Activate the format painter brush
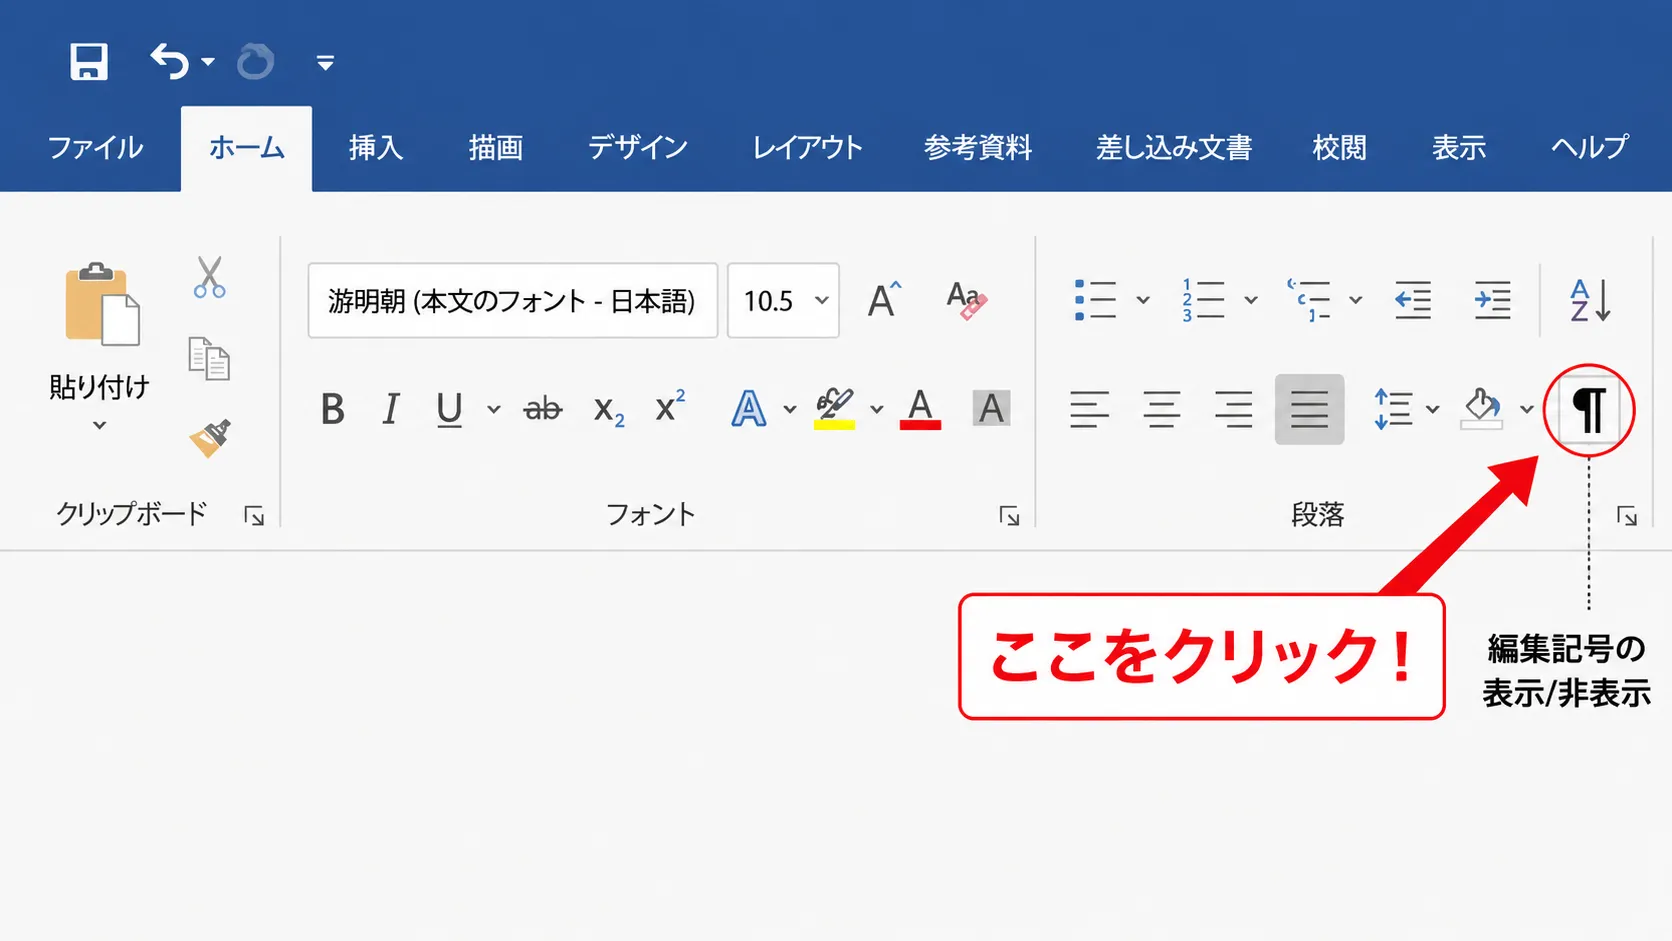 (210, 438)
